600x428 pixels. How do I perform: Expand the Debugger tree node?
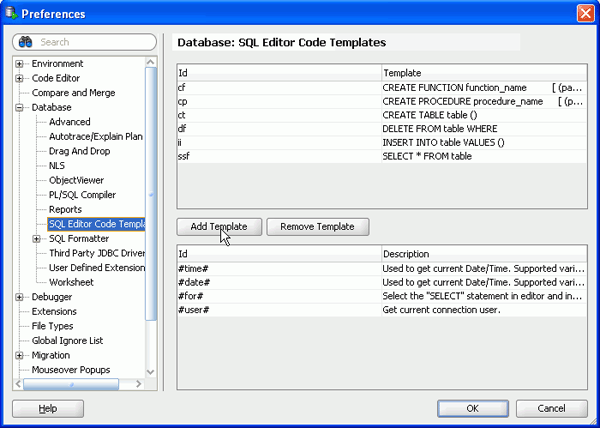[19, 297]
